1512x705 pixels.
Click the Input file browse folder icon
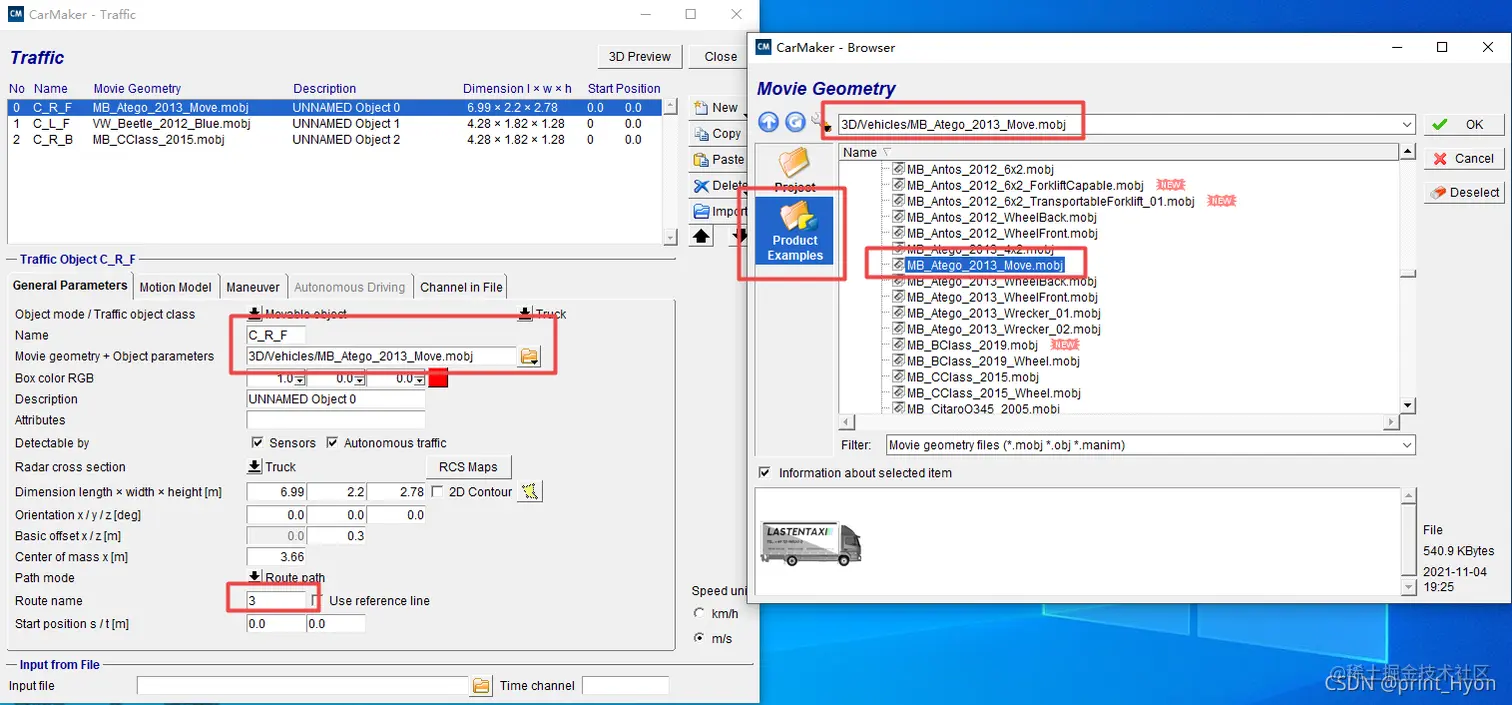pos(481,686)
